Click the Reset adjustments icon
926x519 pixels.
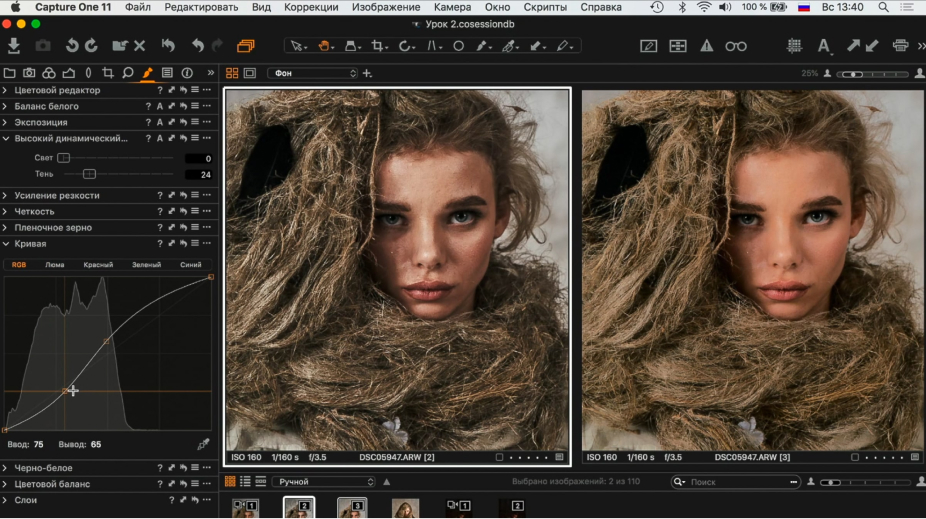click(x=167, y=46)
